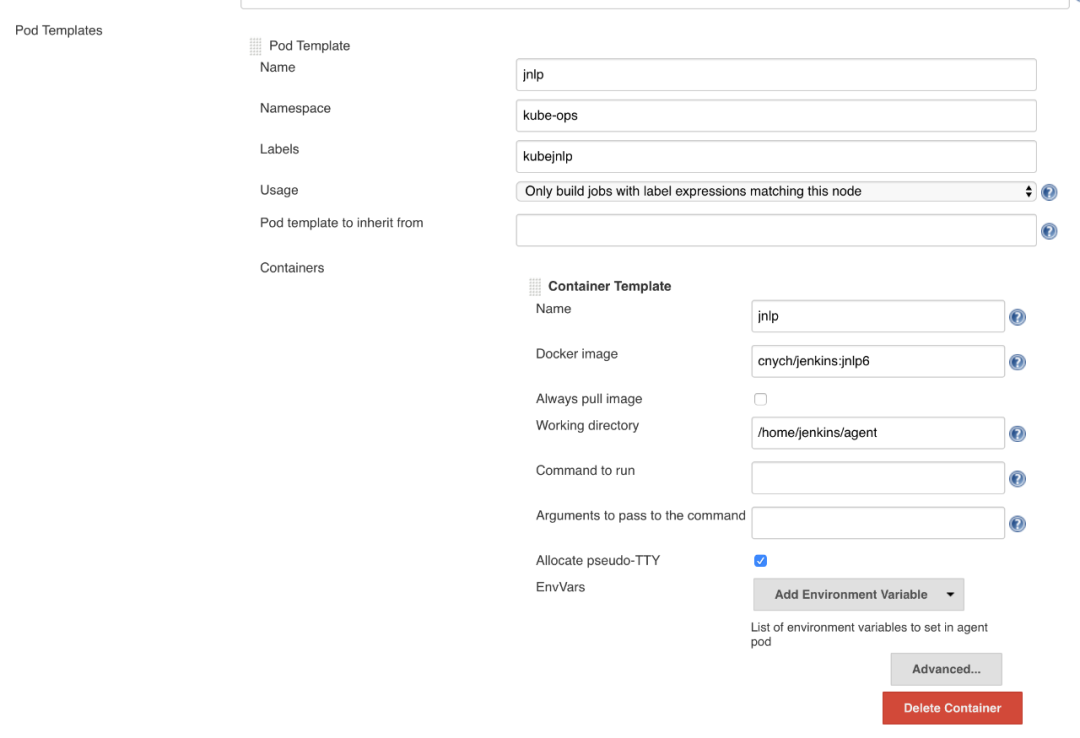The image size is (1080, 738).
Task: Open the Usage dropdown selector
Action: pos(777,191)
